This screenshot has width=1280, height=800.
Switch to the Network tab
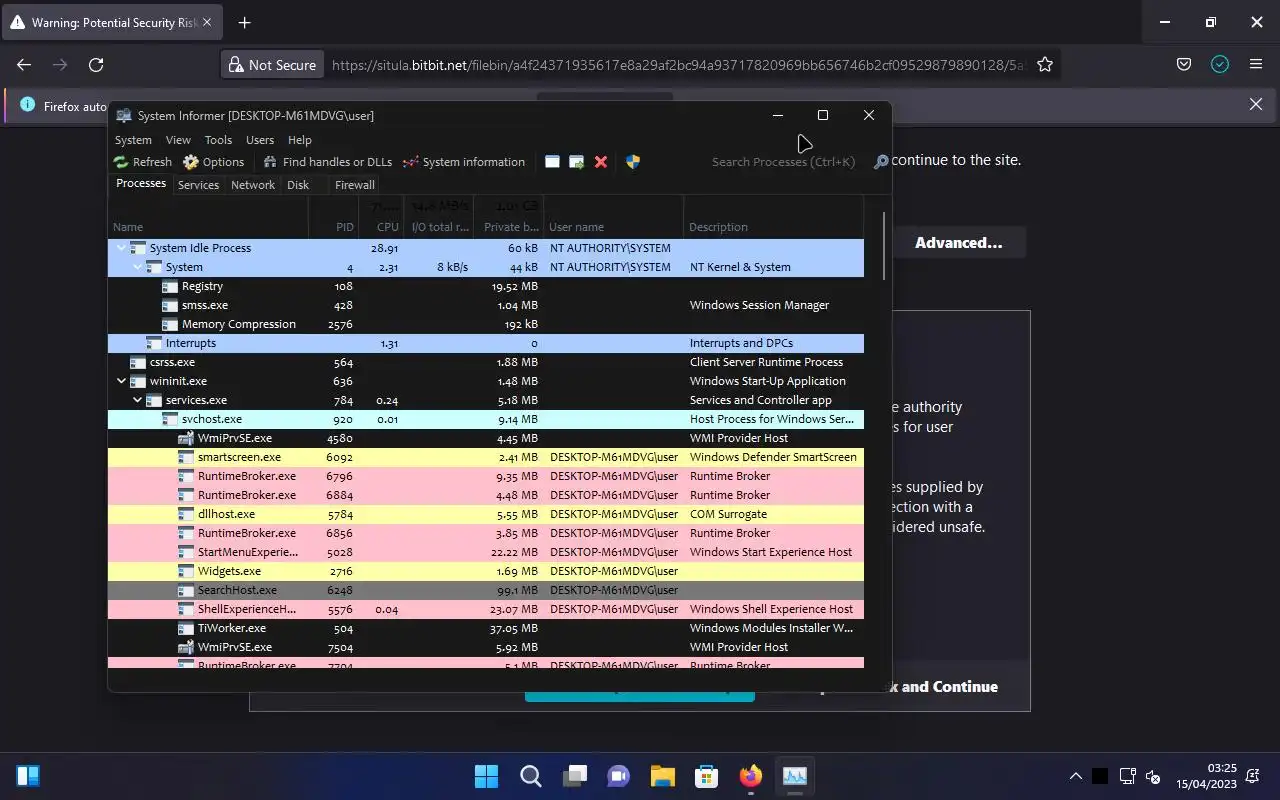(253, 185)
